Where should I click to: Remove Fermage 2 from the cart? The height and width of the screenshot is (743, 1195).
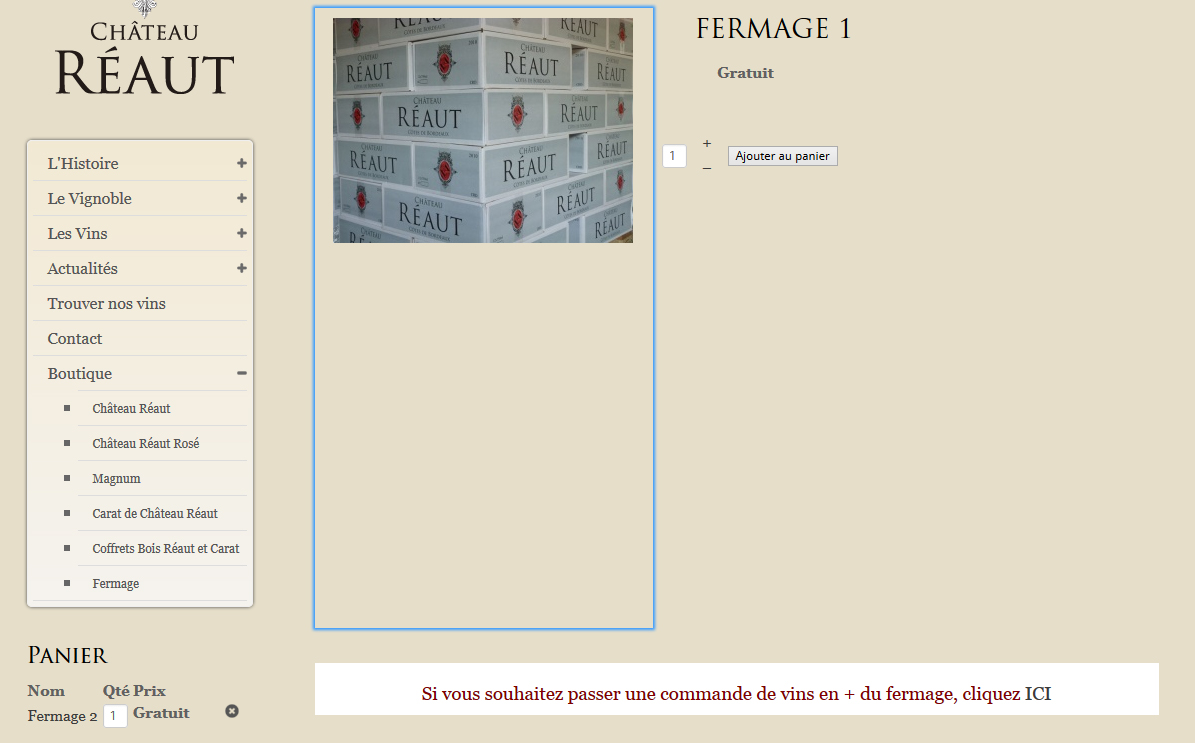point(232,711)
